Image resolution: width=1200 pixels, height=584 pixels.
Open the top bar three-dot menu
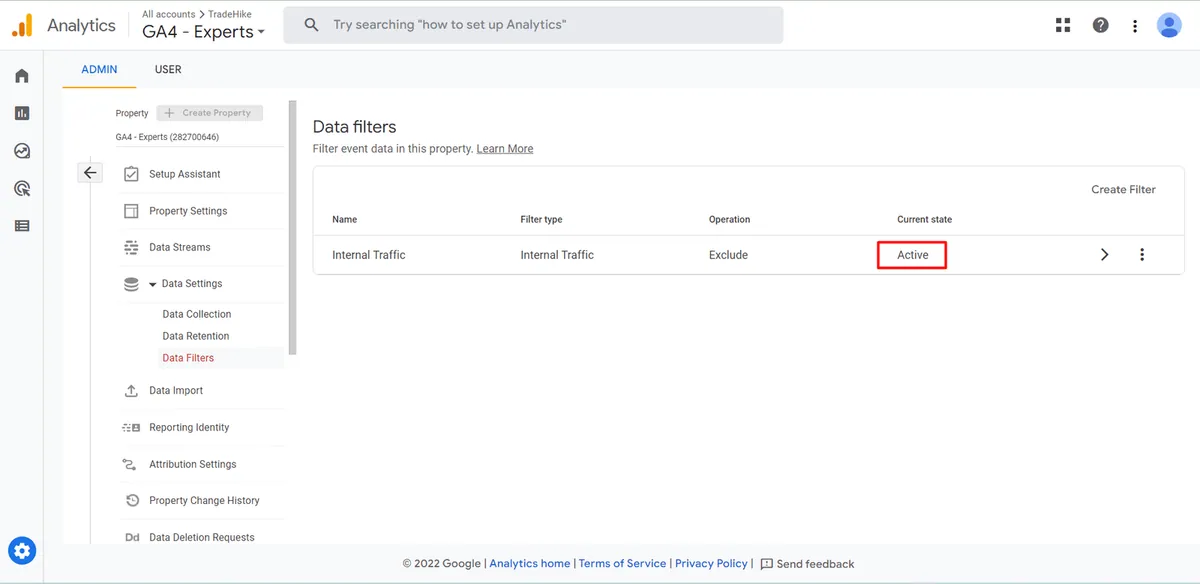(x=1135, y=26)
